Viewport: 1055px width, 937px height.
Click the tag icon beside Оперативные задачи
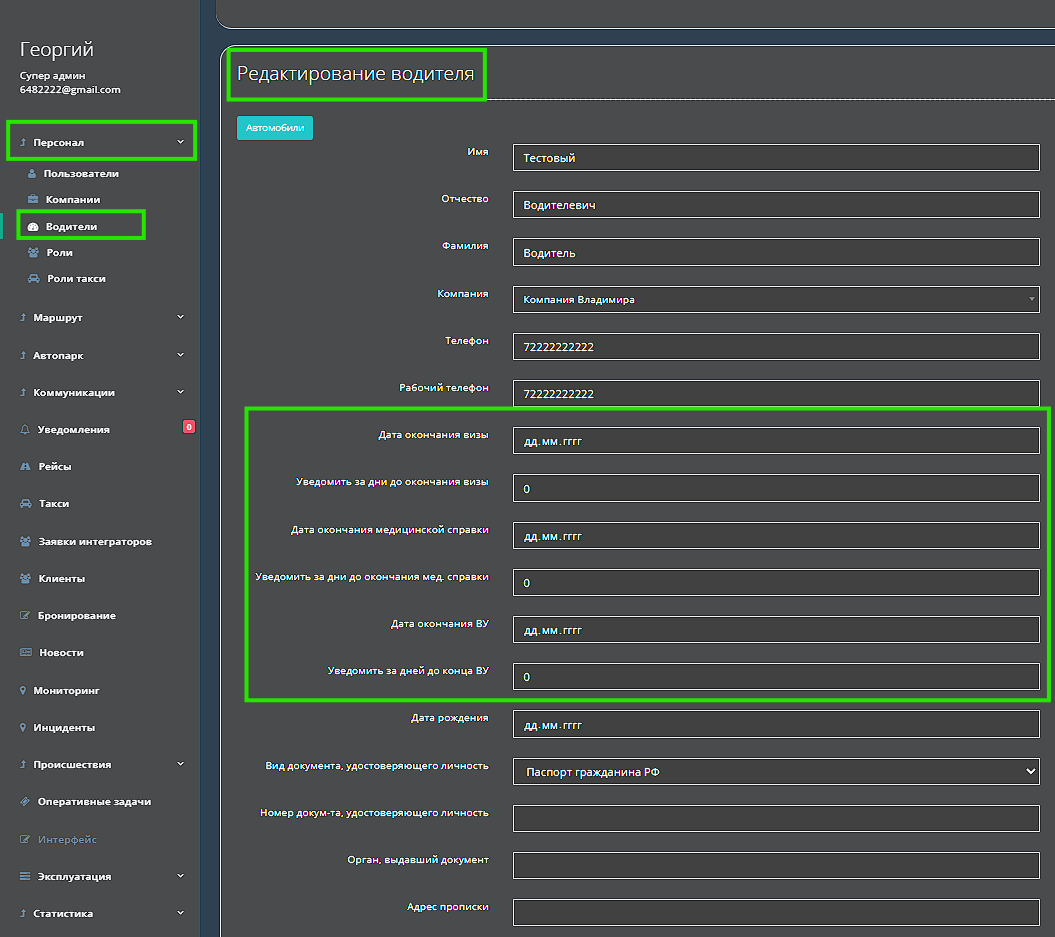click(25, 802)
